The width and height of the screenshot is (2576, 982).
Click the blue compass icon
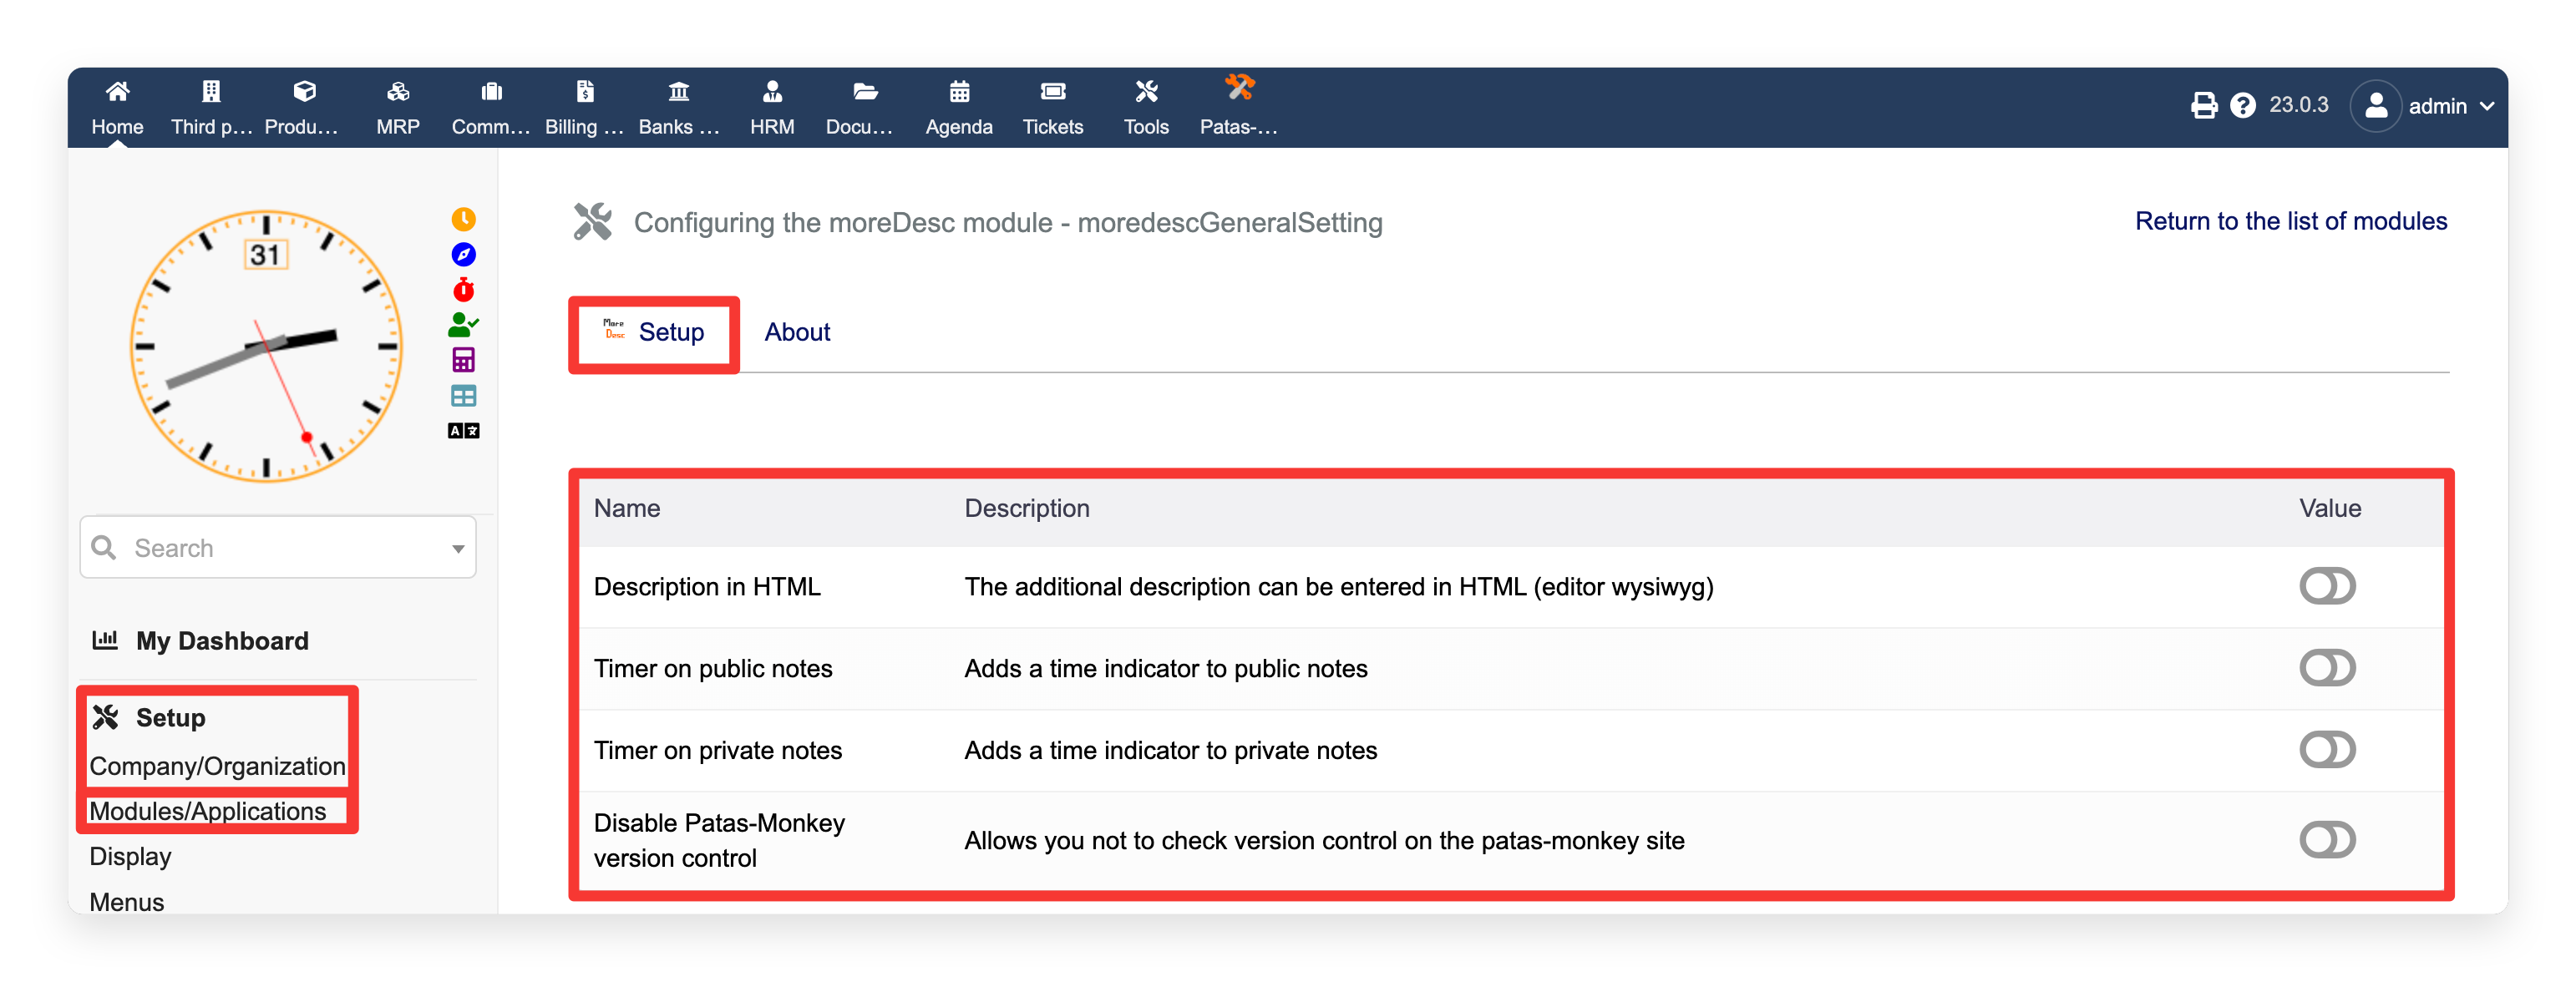463,254
